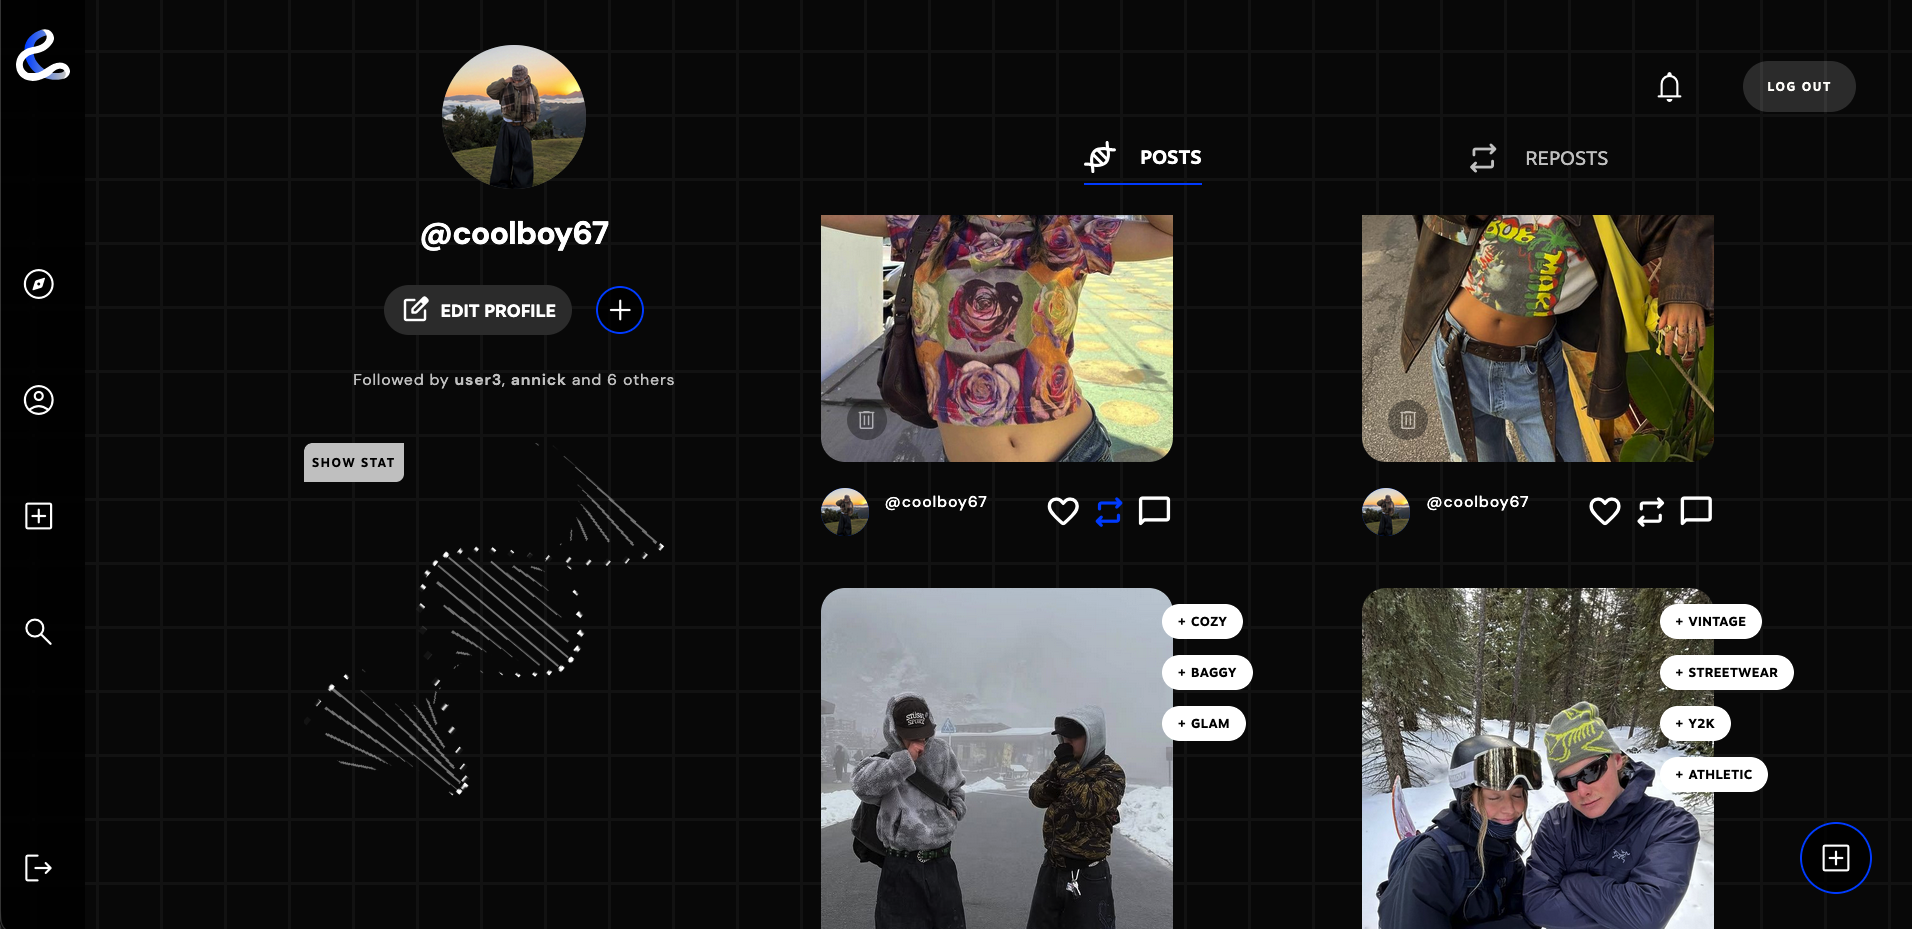Click the annick follower name
The height and width of the screenshot is (929, 1912).
coord(538,380)
